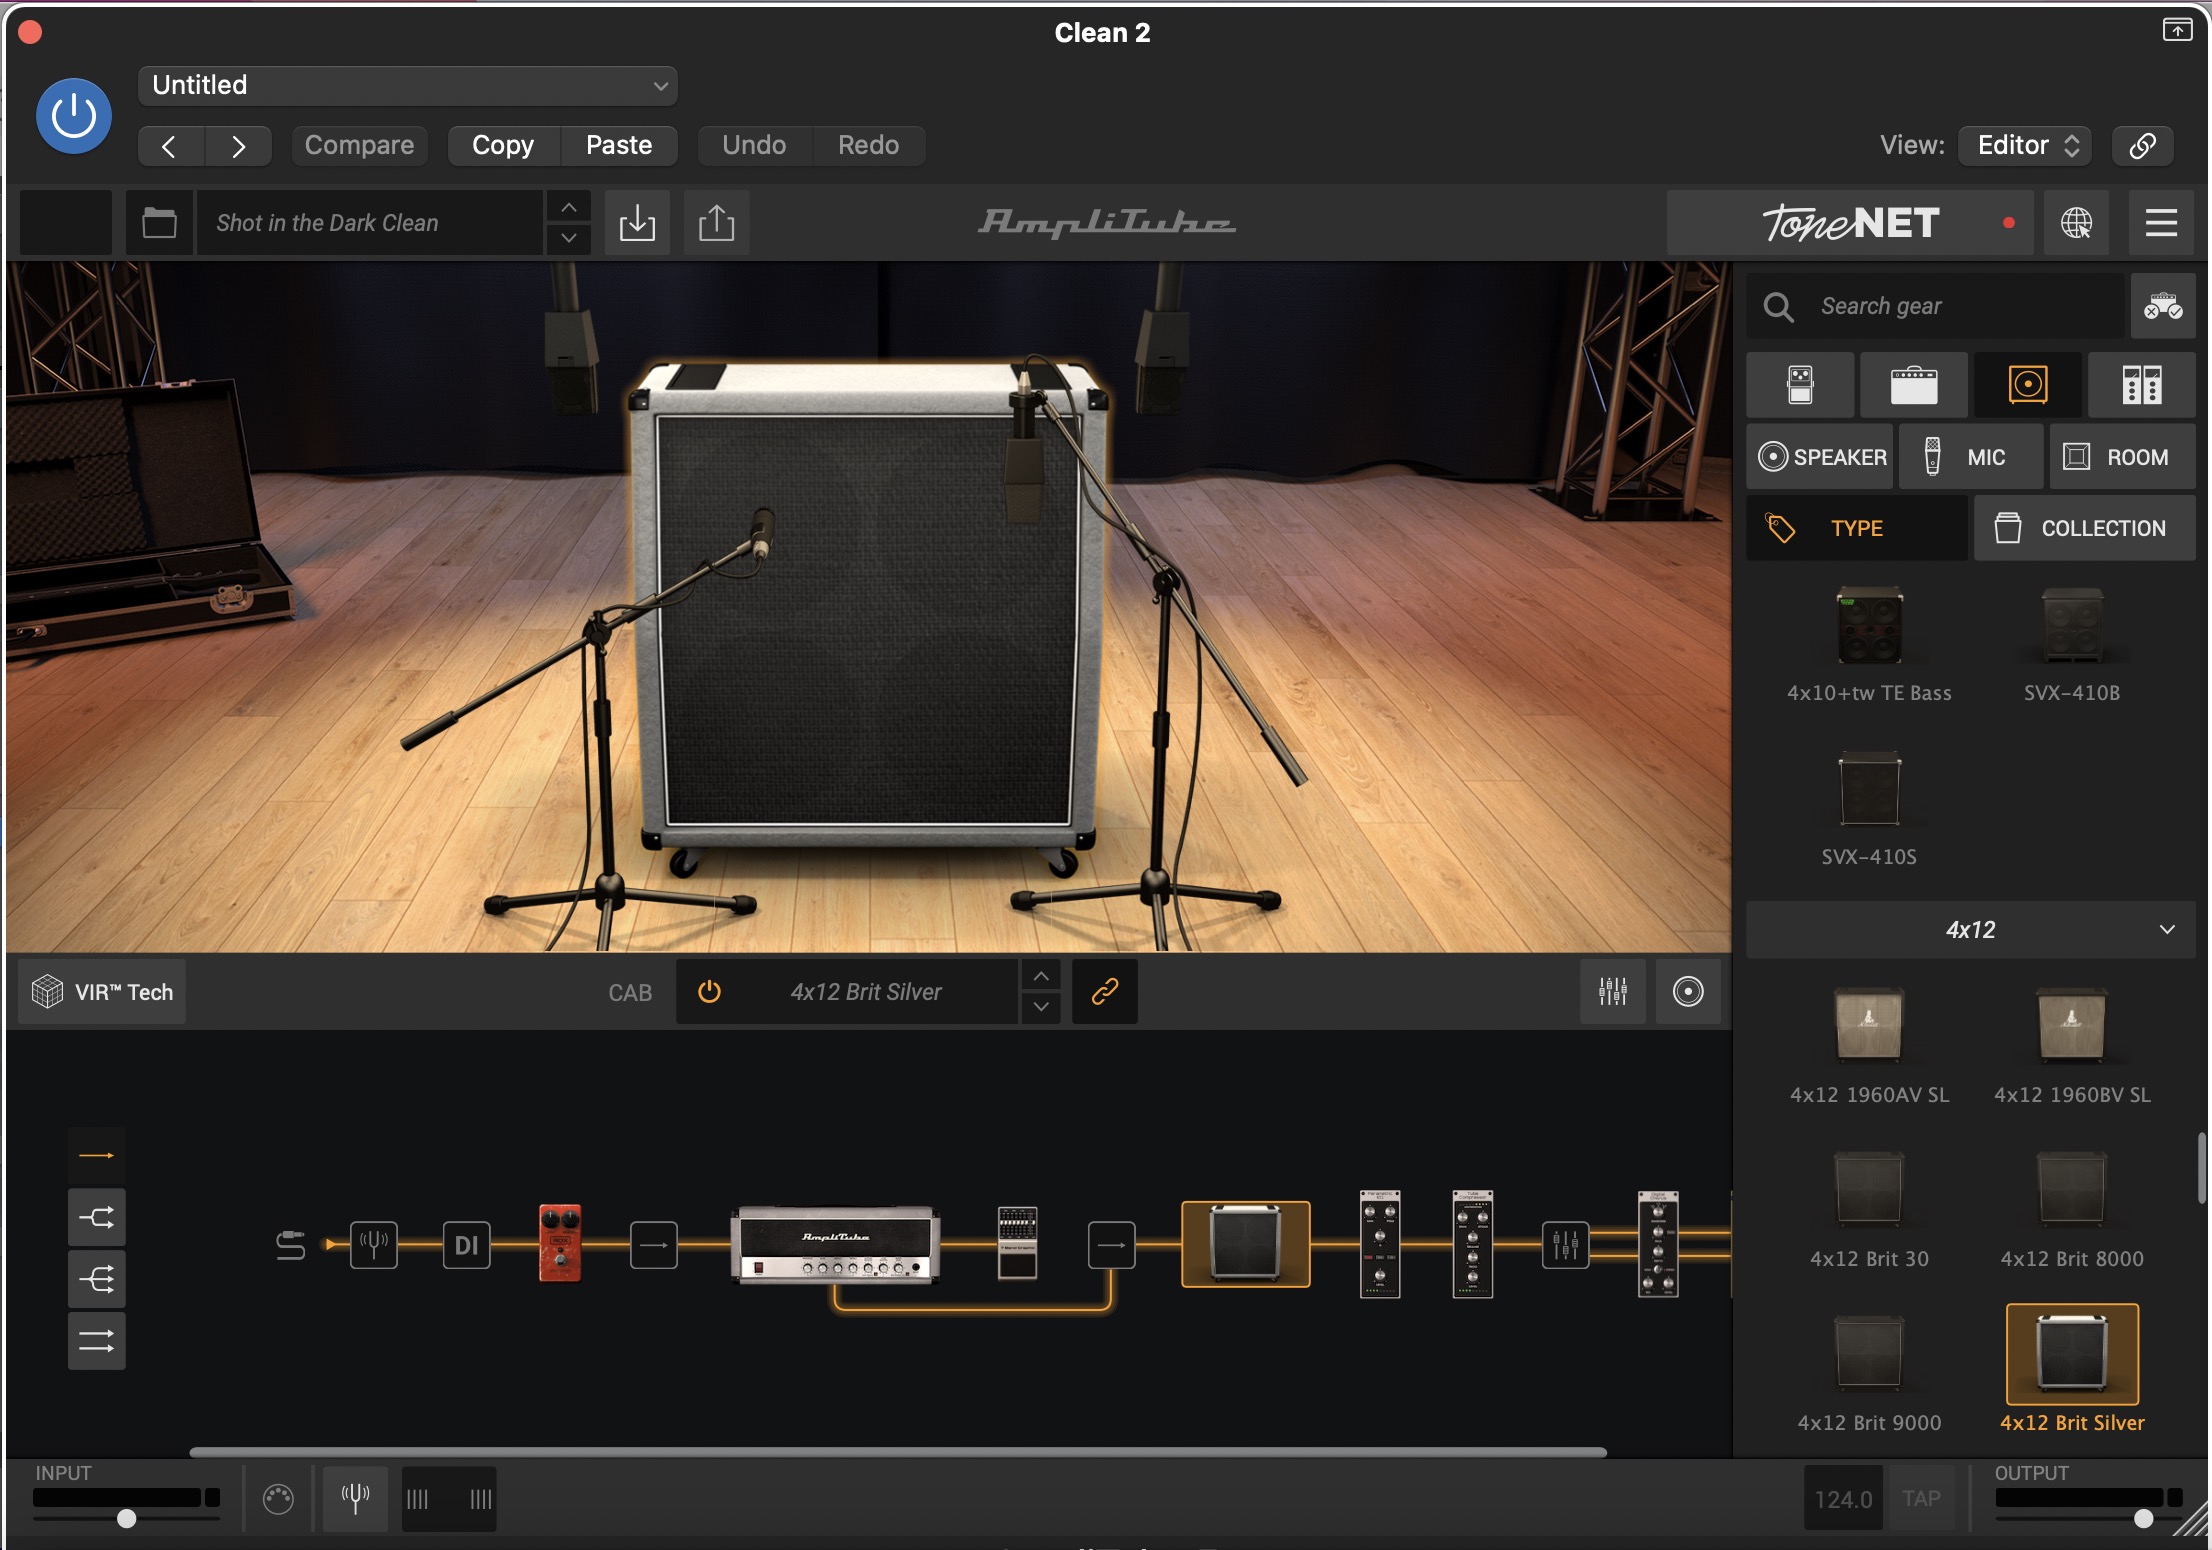This screenshot has width=2212, height=1550.
Task: Step to next preset with down arrow
Action: pyautogui.click(x=569, y=238)
